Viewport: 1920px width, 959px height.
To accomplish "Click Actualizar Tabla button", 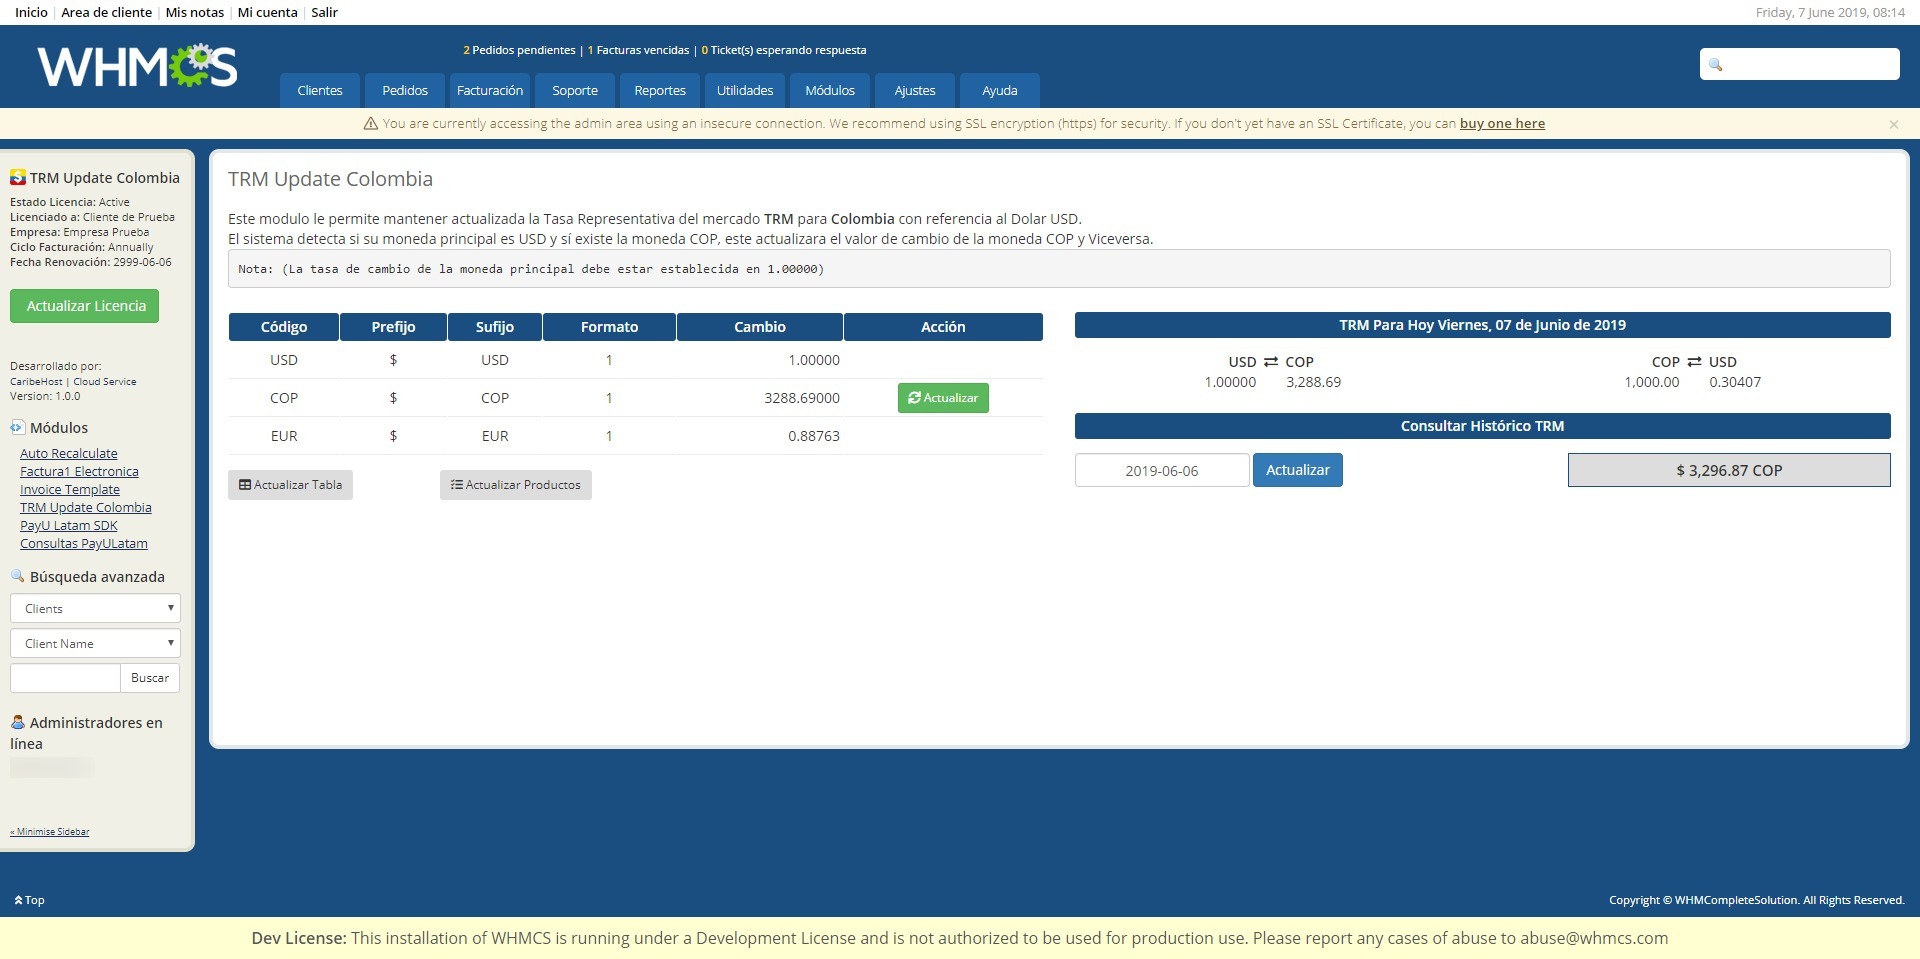I will point(290,485).
